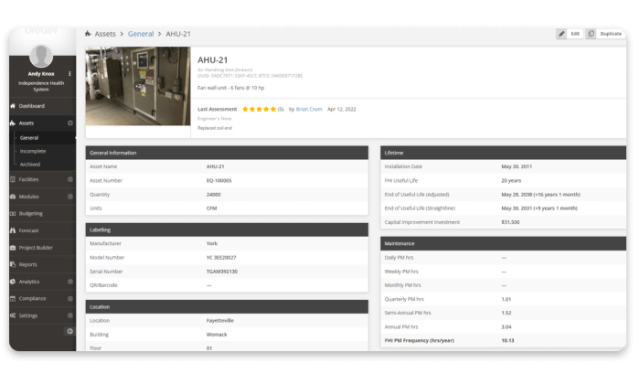640x384 pixels.
Task: Click the Lifetime section header
Action: click(x=503, y=153)
